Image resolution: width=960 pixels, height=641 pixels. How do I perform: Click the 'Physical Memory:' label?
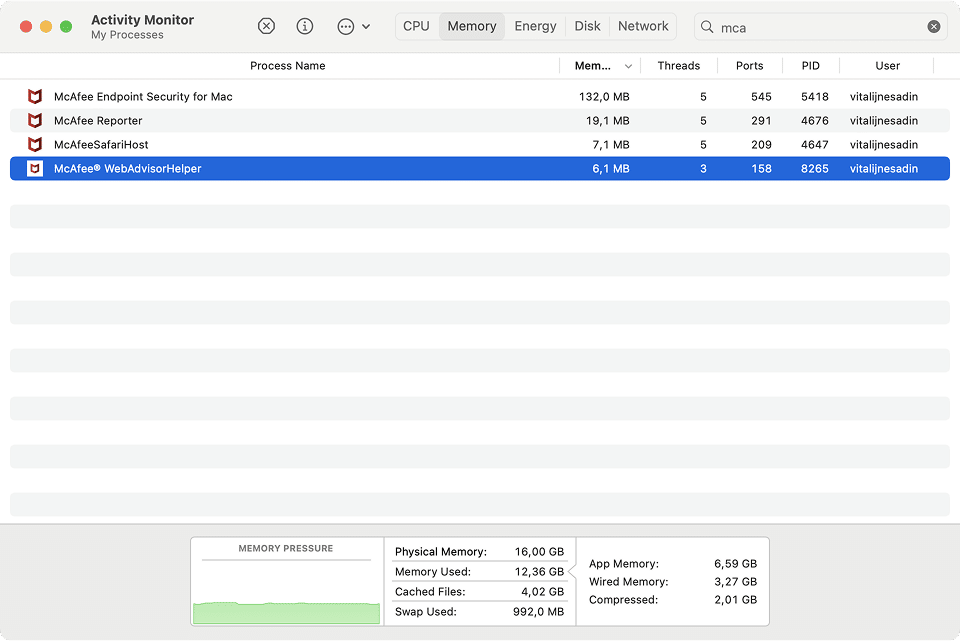pos(441,552)
